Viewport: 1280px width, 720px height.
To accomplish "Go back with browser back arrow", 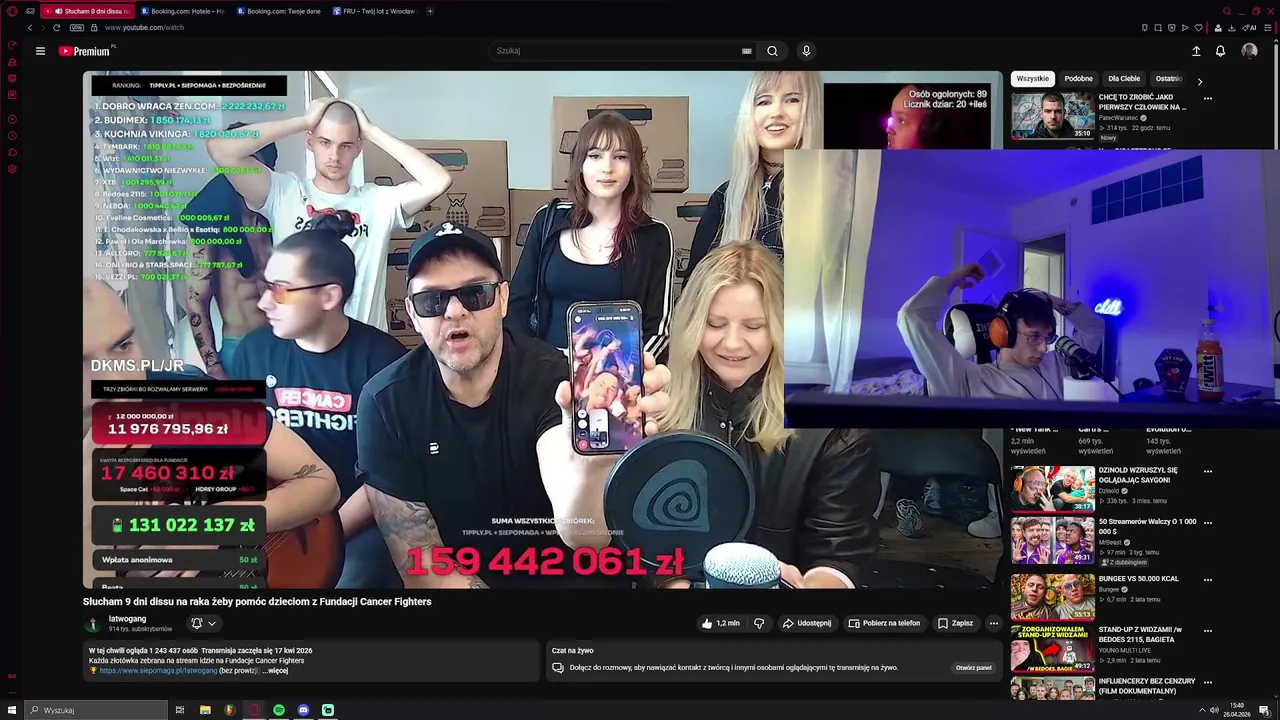I will pos(29,27).
